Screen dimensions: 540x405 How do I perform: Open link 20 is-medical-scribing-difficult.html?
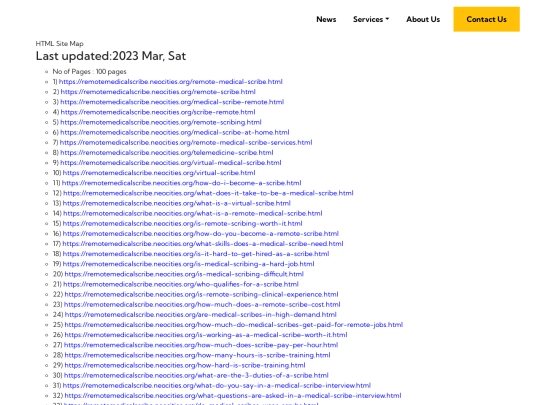coord(184,274)
